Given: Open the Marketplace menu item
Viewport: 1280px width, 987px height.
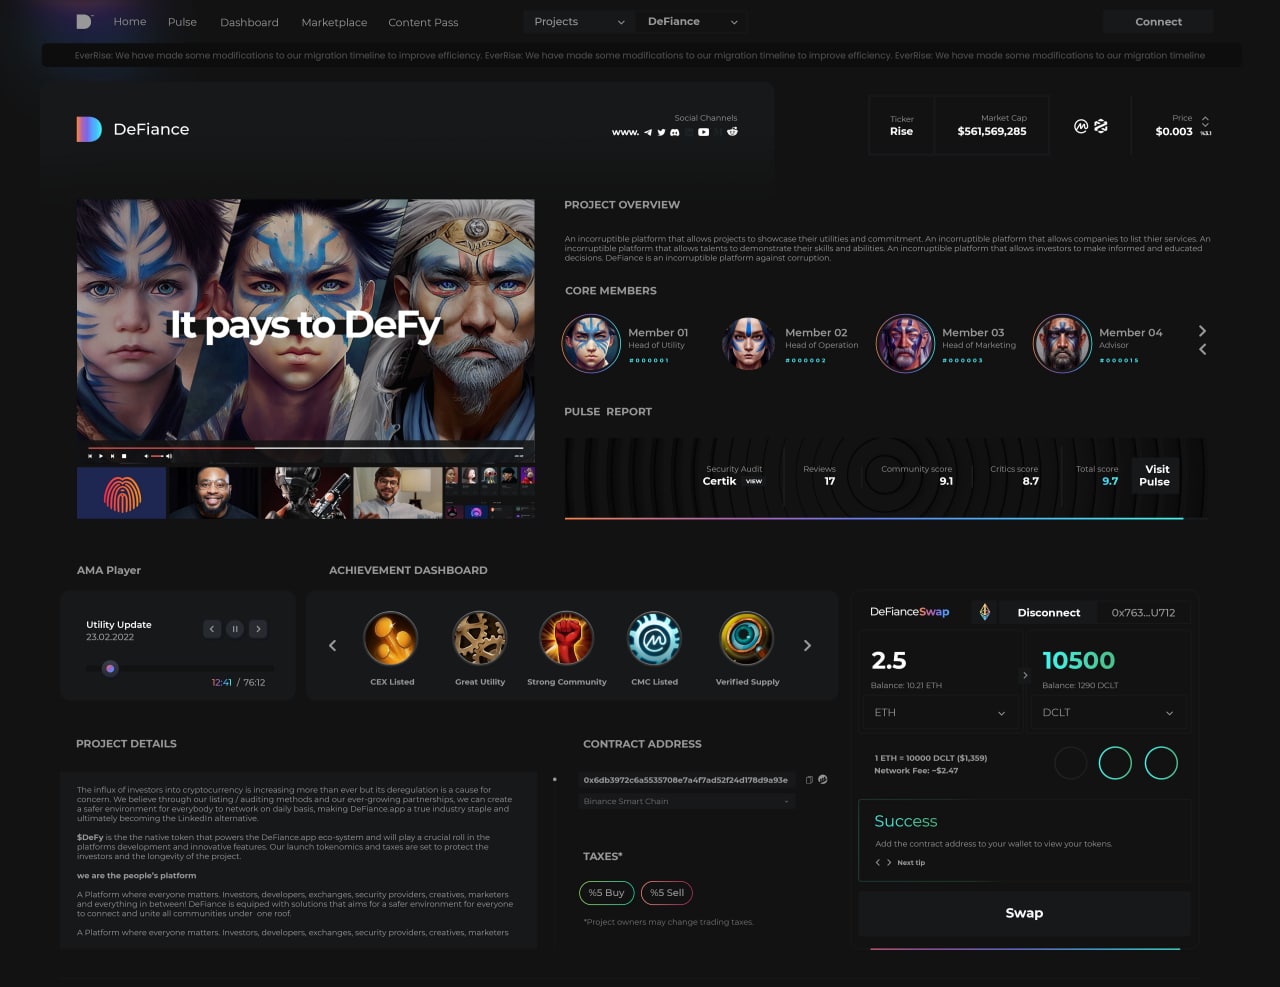Looking at the screenshot, I should 334,22.
